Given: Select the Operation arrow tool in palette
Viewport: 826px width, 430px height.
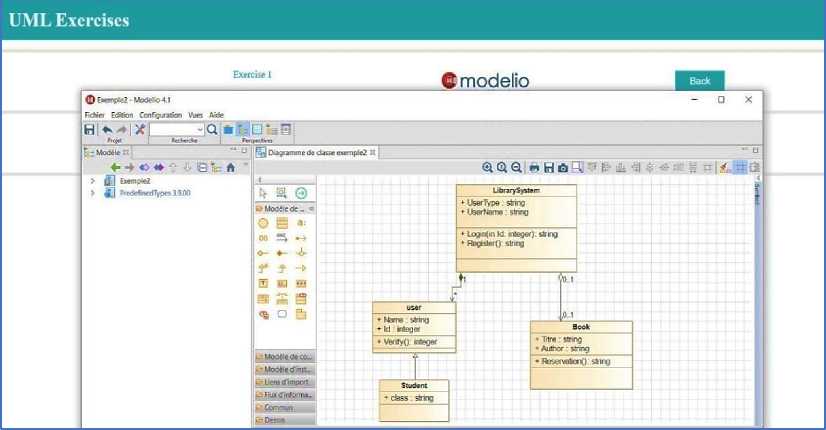Looking at the screenshot, I should [x=282, y=238].
